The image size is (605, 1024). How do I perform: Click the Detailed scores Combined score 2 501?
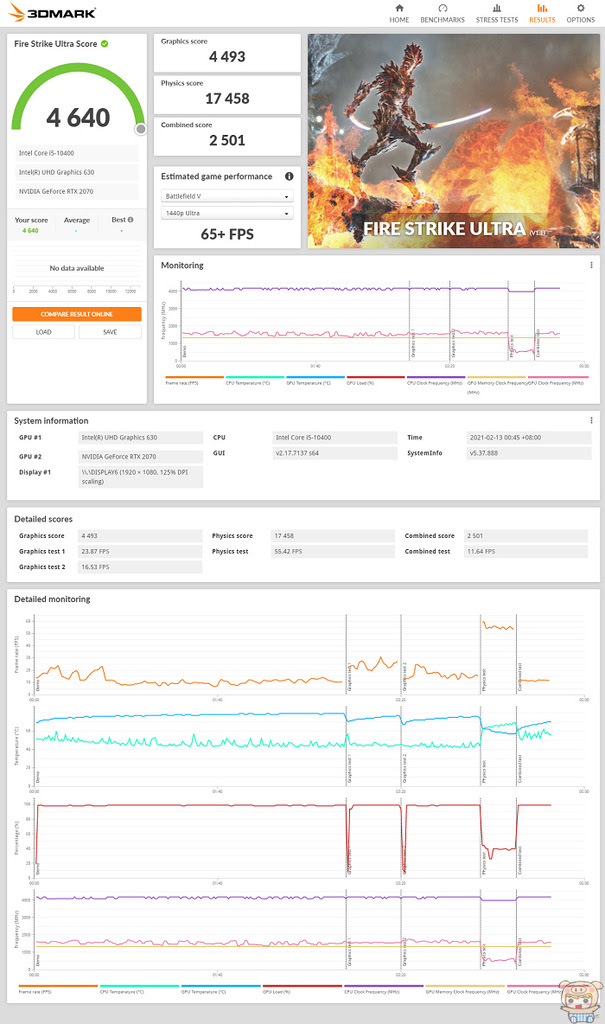coord(526,536)
